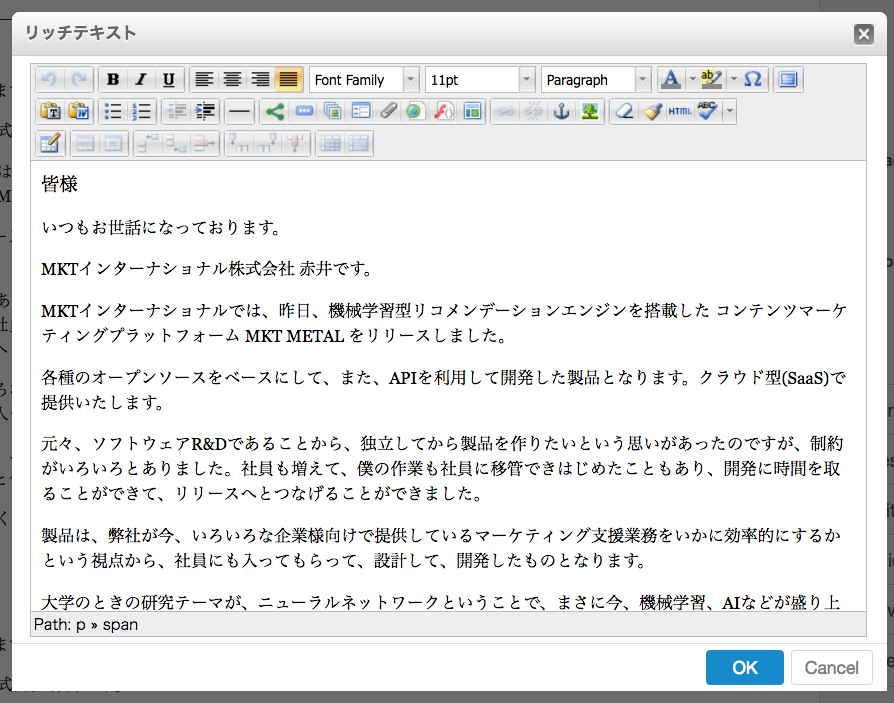Viewport: 894px width, 703px height.
Task: Open the Paragraph format dropdown
Action: pos(596,80)
